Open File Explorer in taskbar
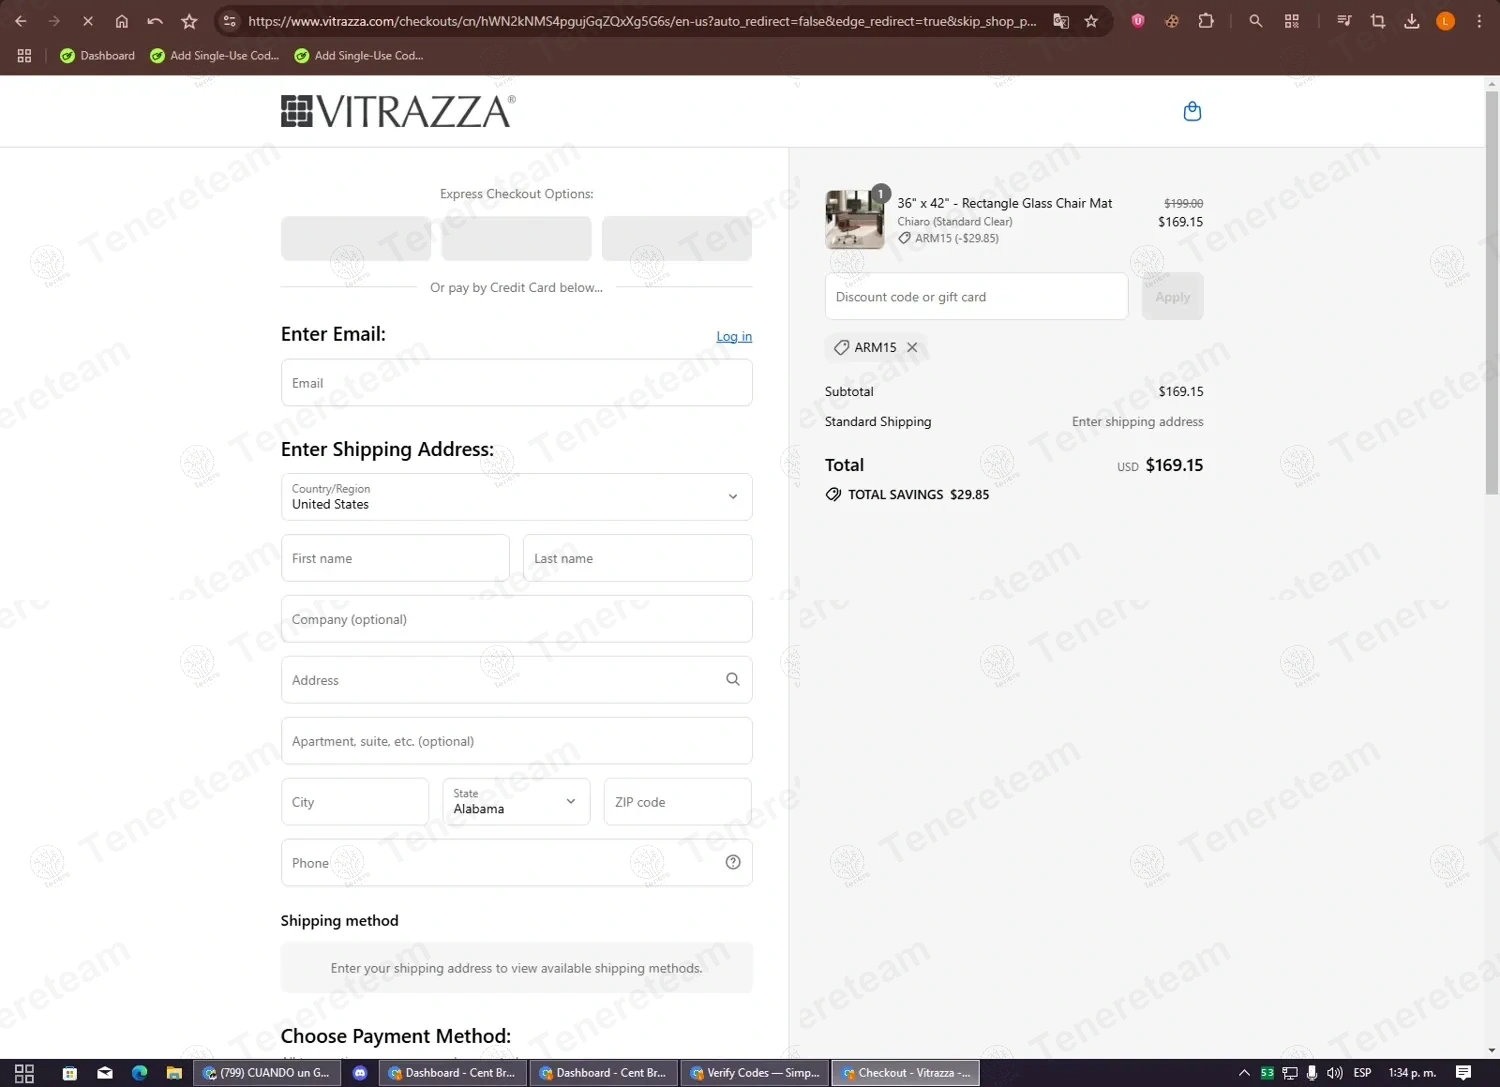This screenshot has height=1087, width=1500. pos(174,1073)
